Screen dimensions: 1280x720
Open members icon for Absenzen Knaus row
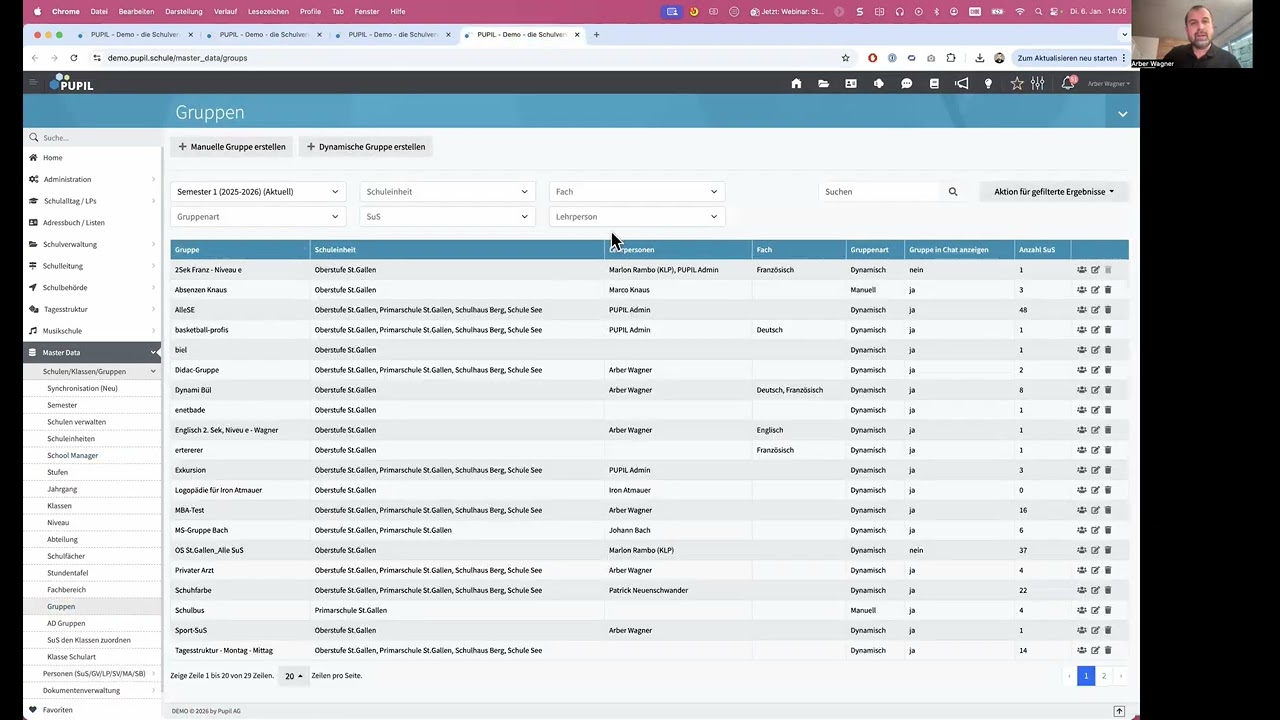click(1082, 290)
